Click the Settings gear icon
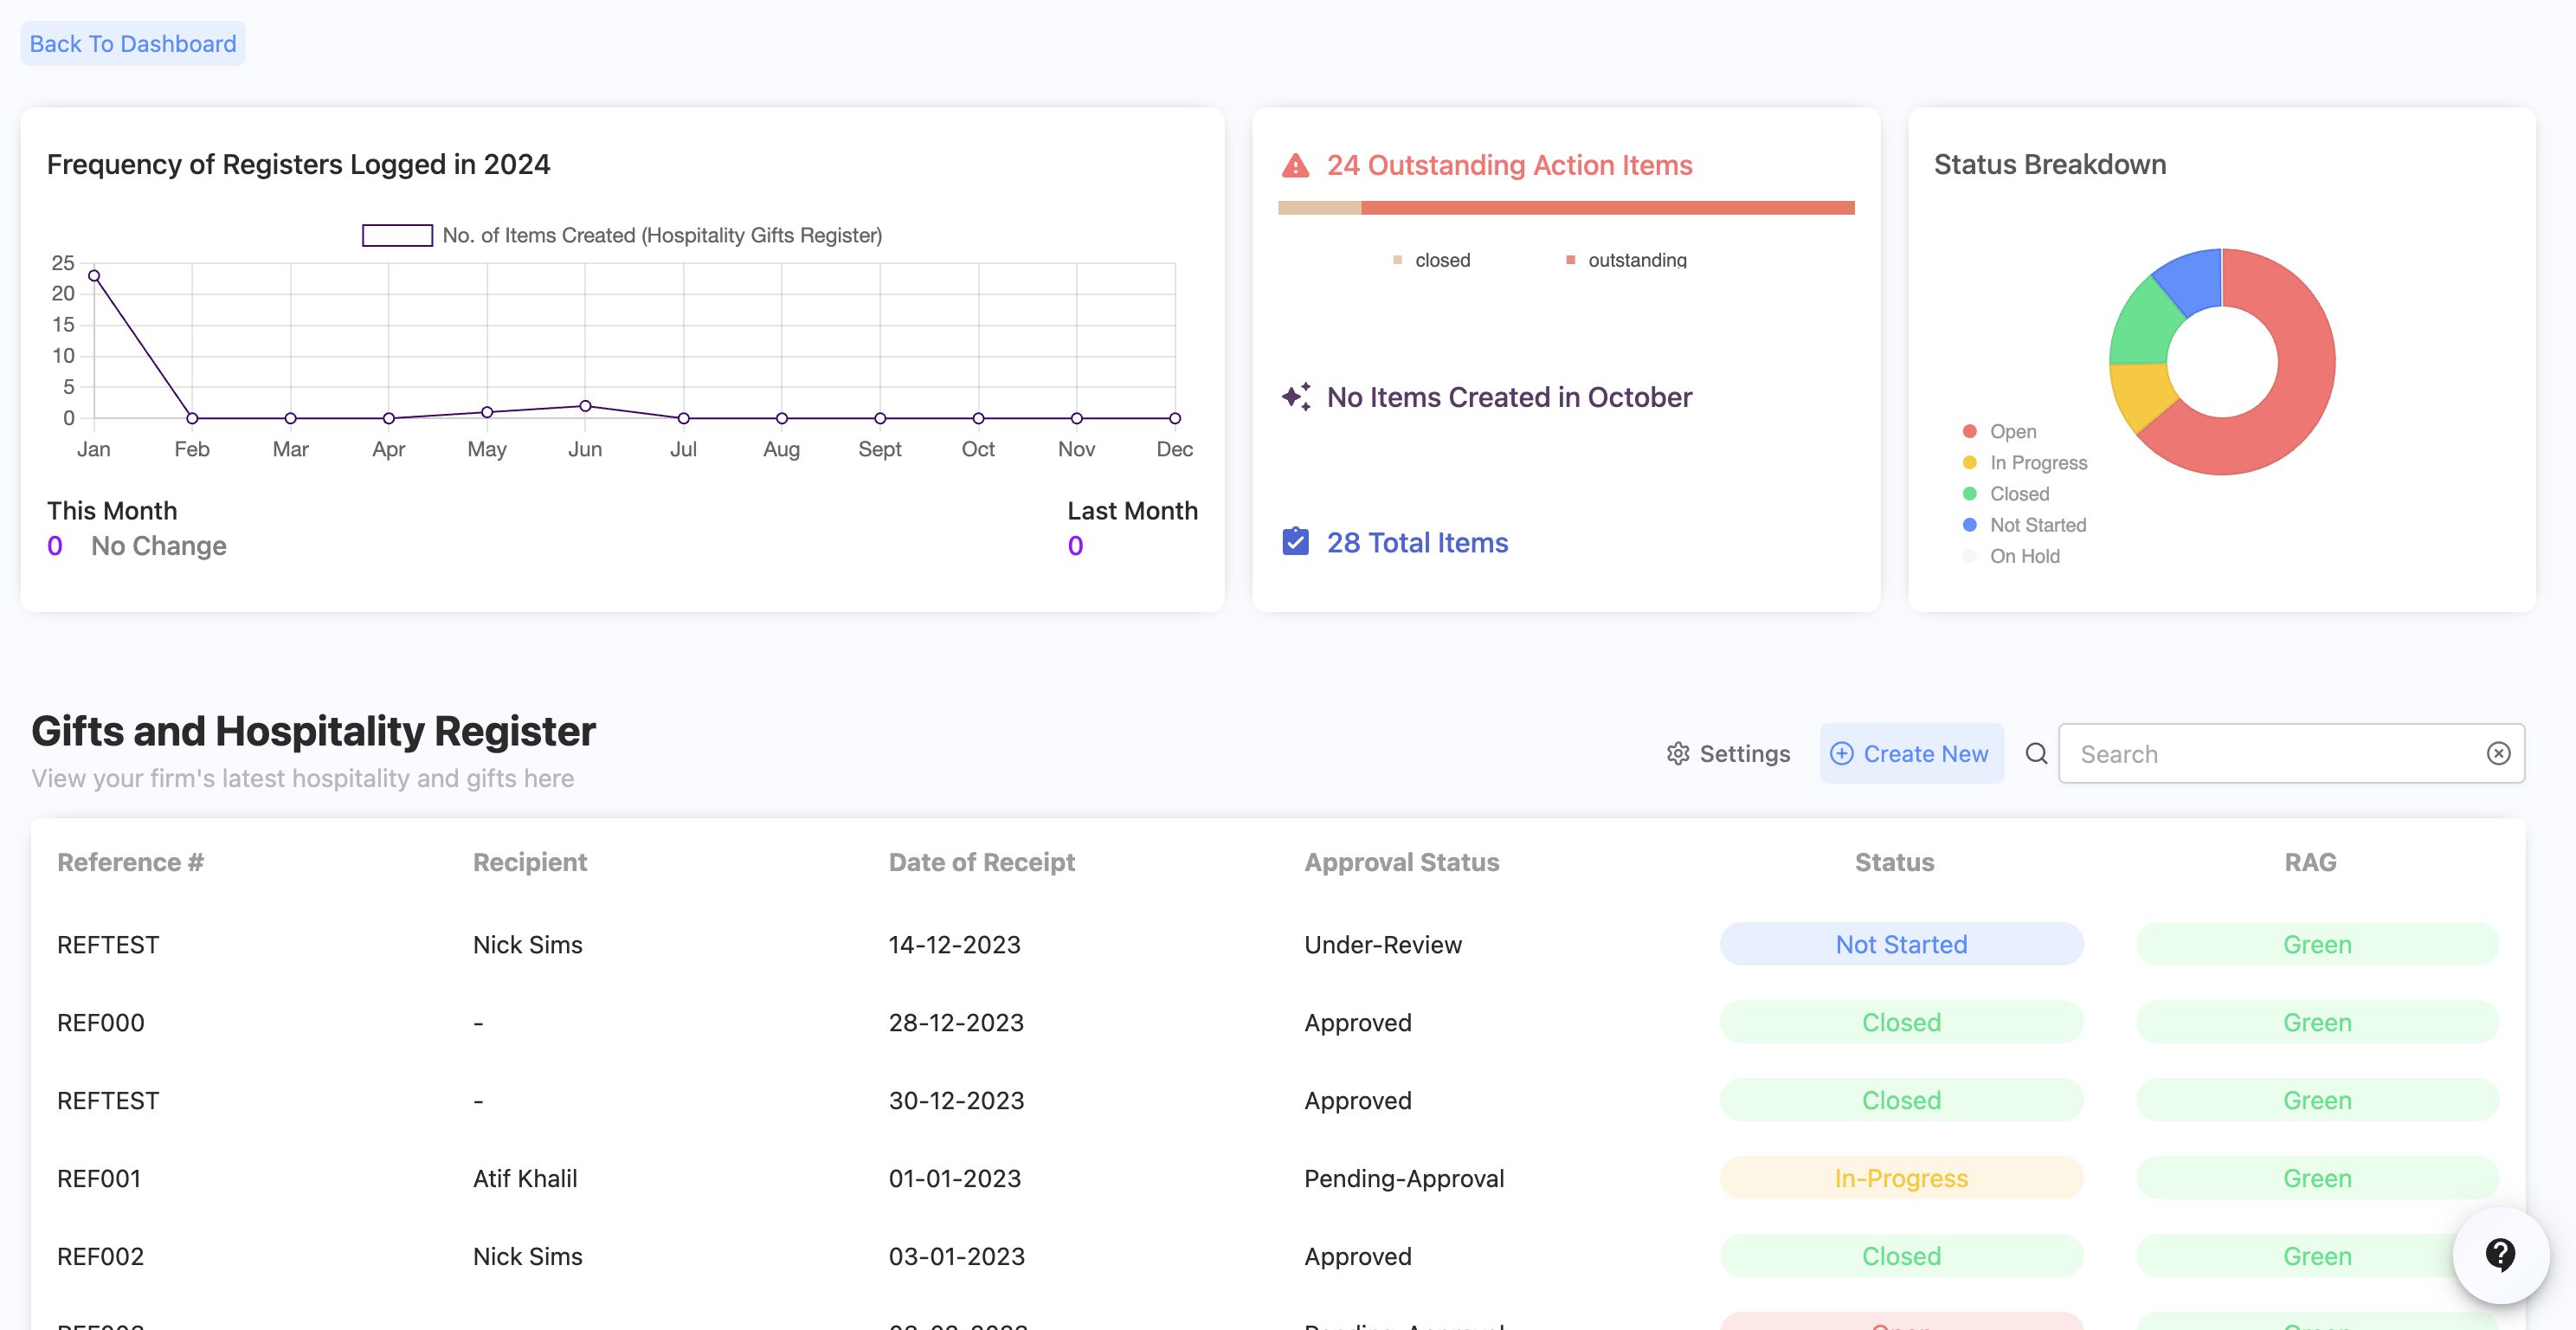Viewport: 2576px width, 1330px height. [1677, 754]
